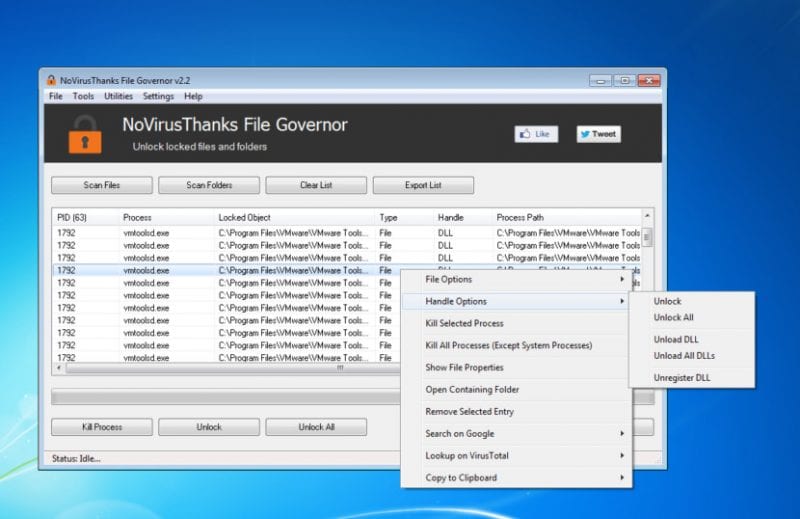Image resolution: width=800 pixels, height=519 pixels.
Task: Expand the Handle Options submenu
Action: click(x=516, y=302)
